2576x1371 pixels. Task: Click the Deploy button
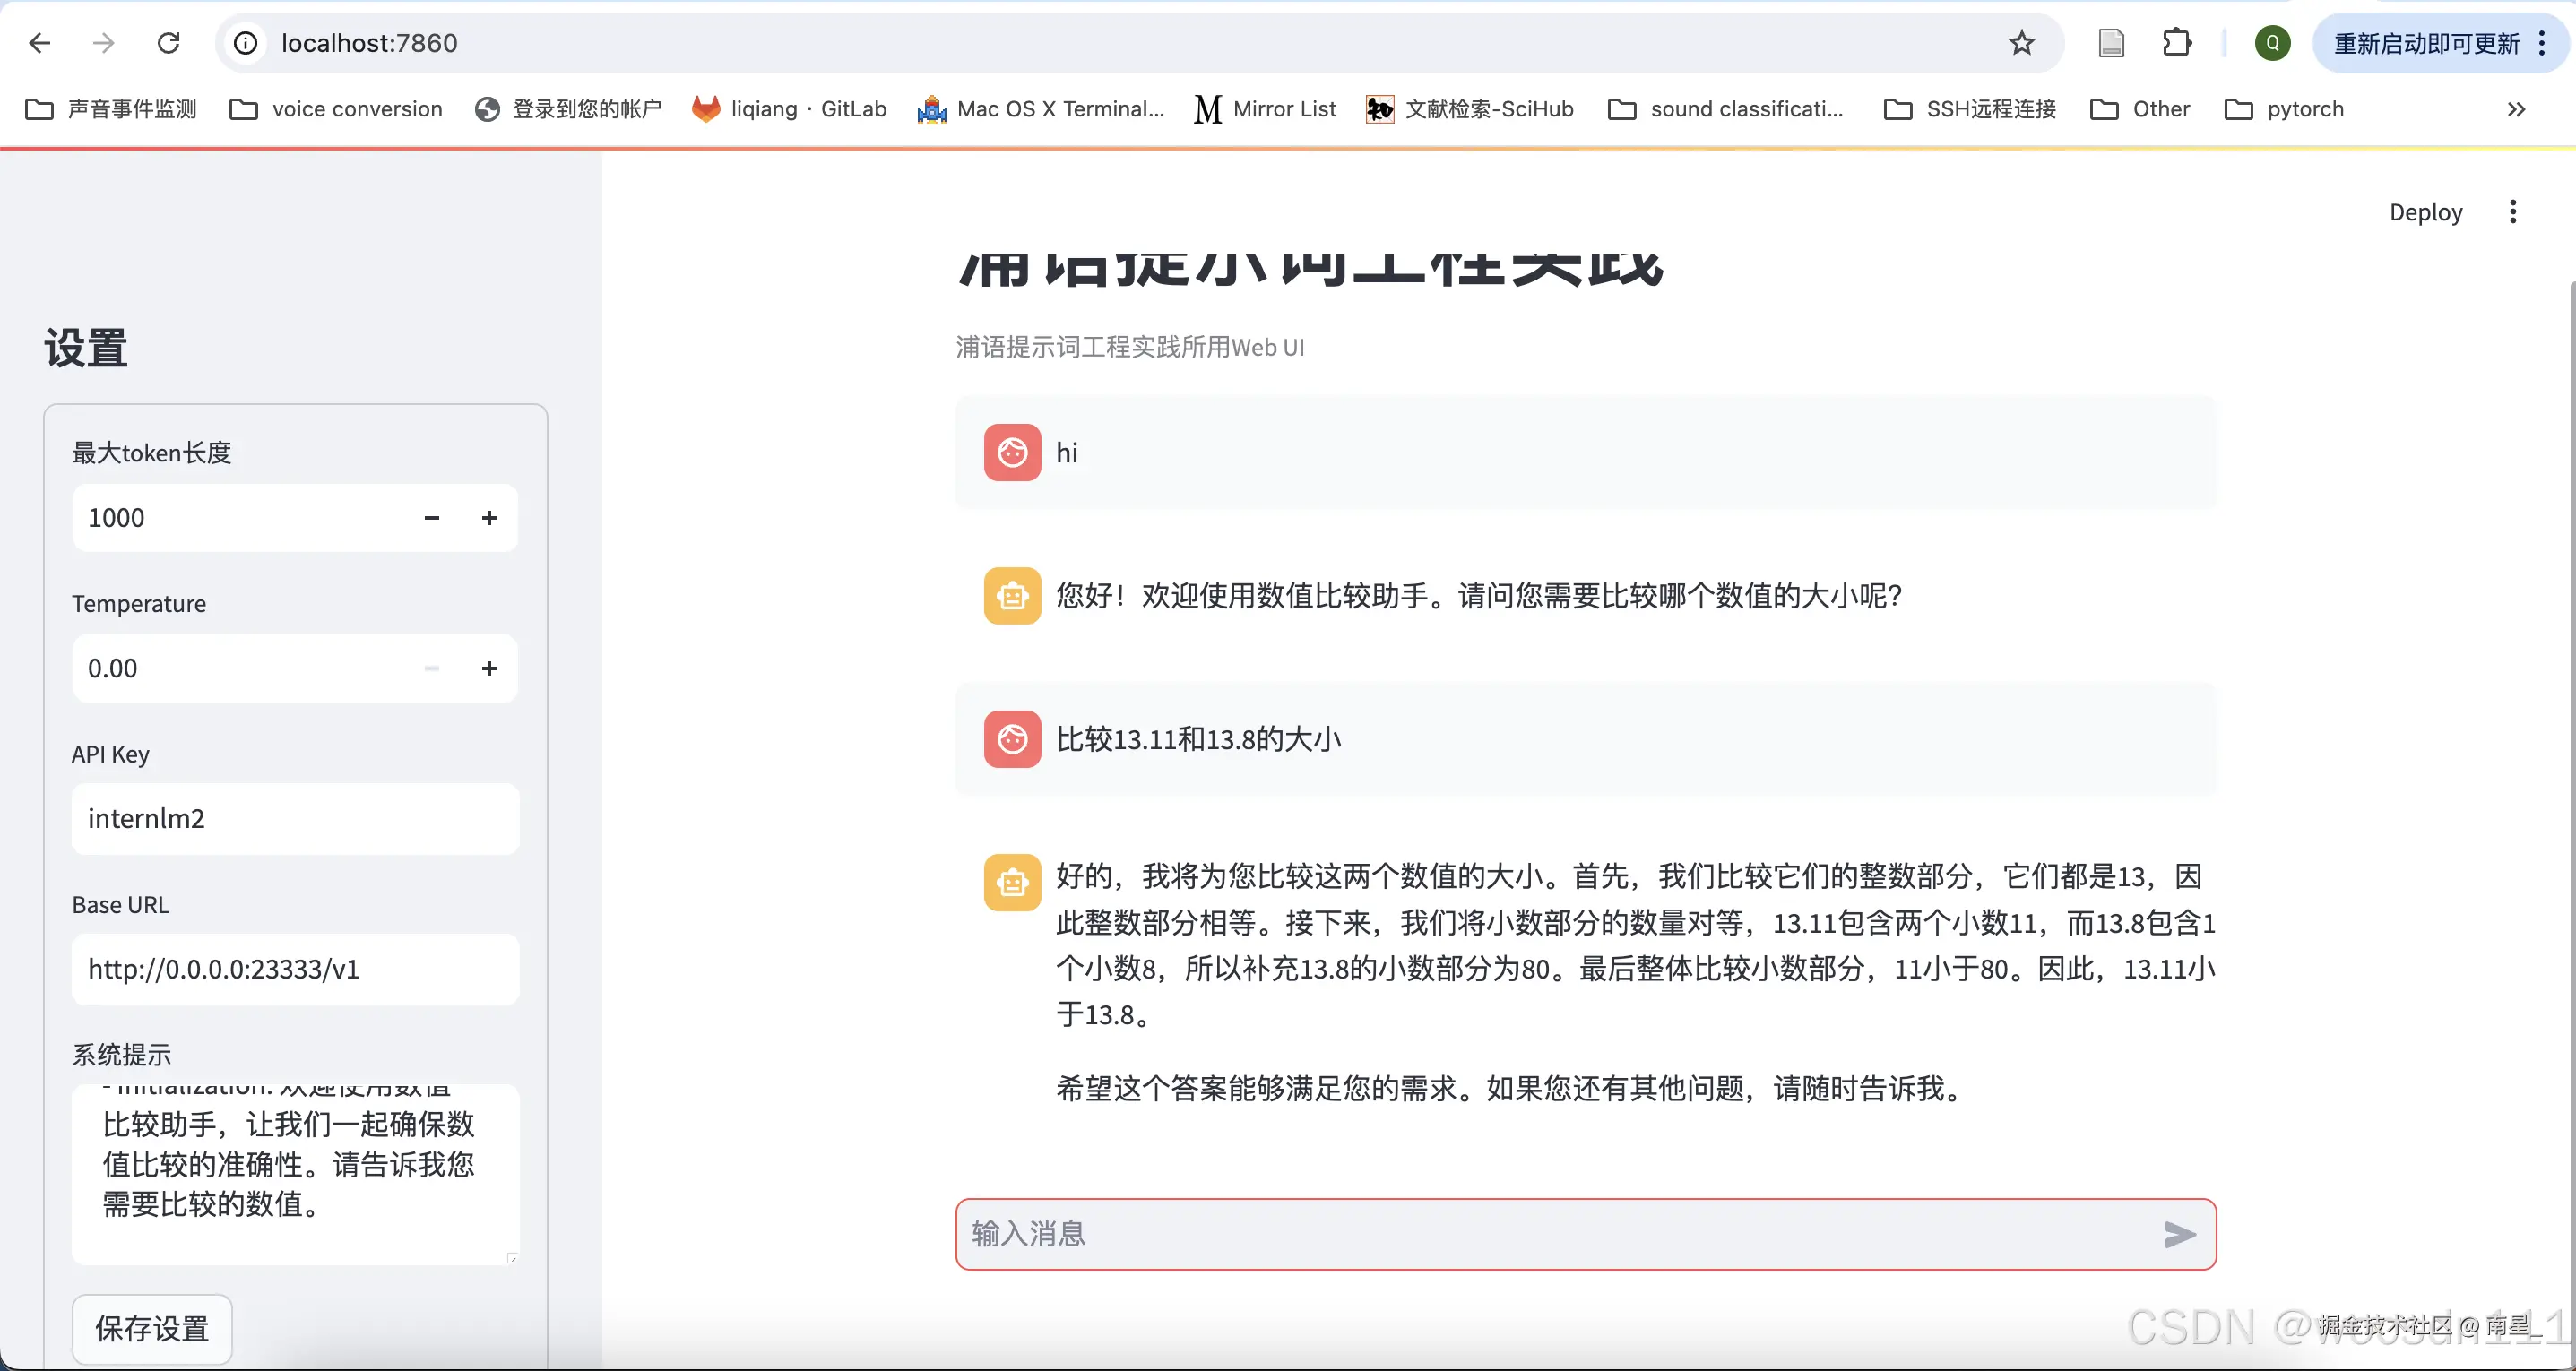[2425, 212]
